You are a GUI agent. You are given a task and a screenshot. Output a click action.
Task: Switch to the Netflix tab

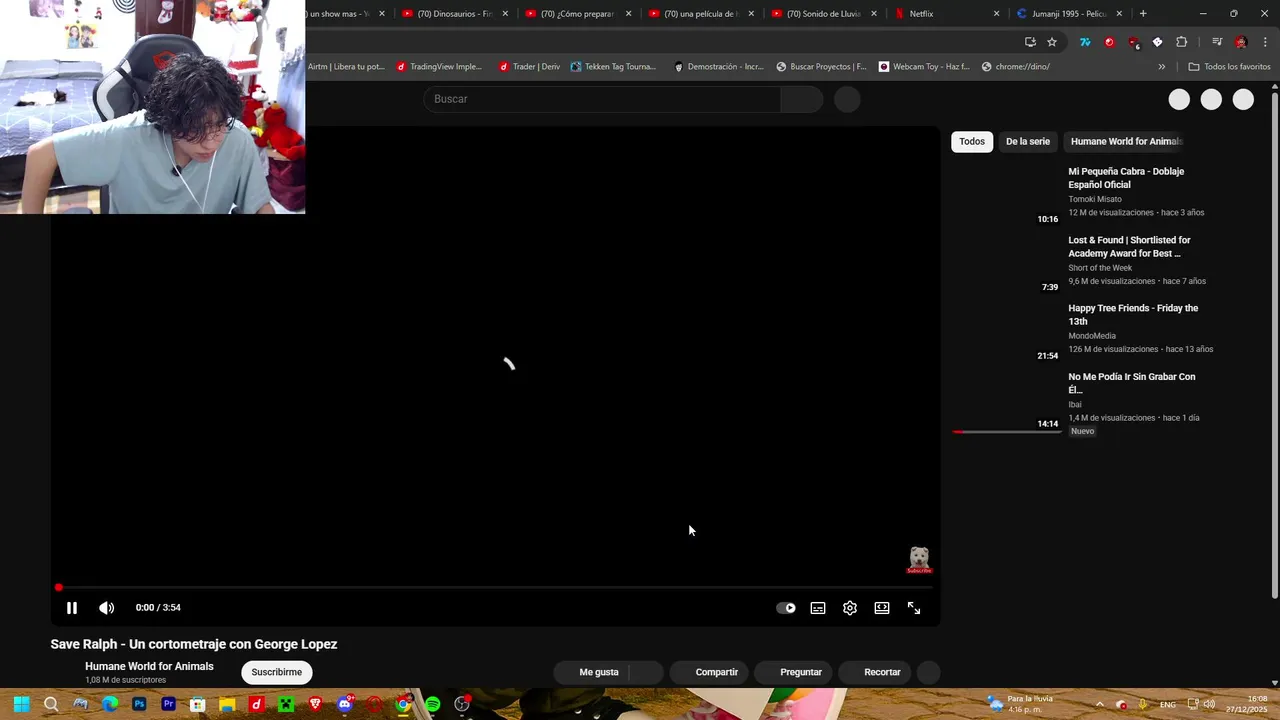tap(947, 14)
